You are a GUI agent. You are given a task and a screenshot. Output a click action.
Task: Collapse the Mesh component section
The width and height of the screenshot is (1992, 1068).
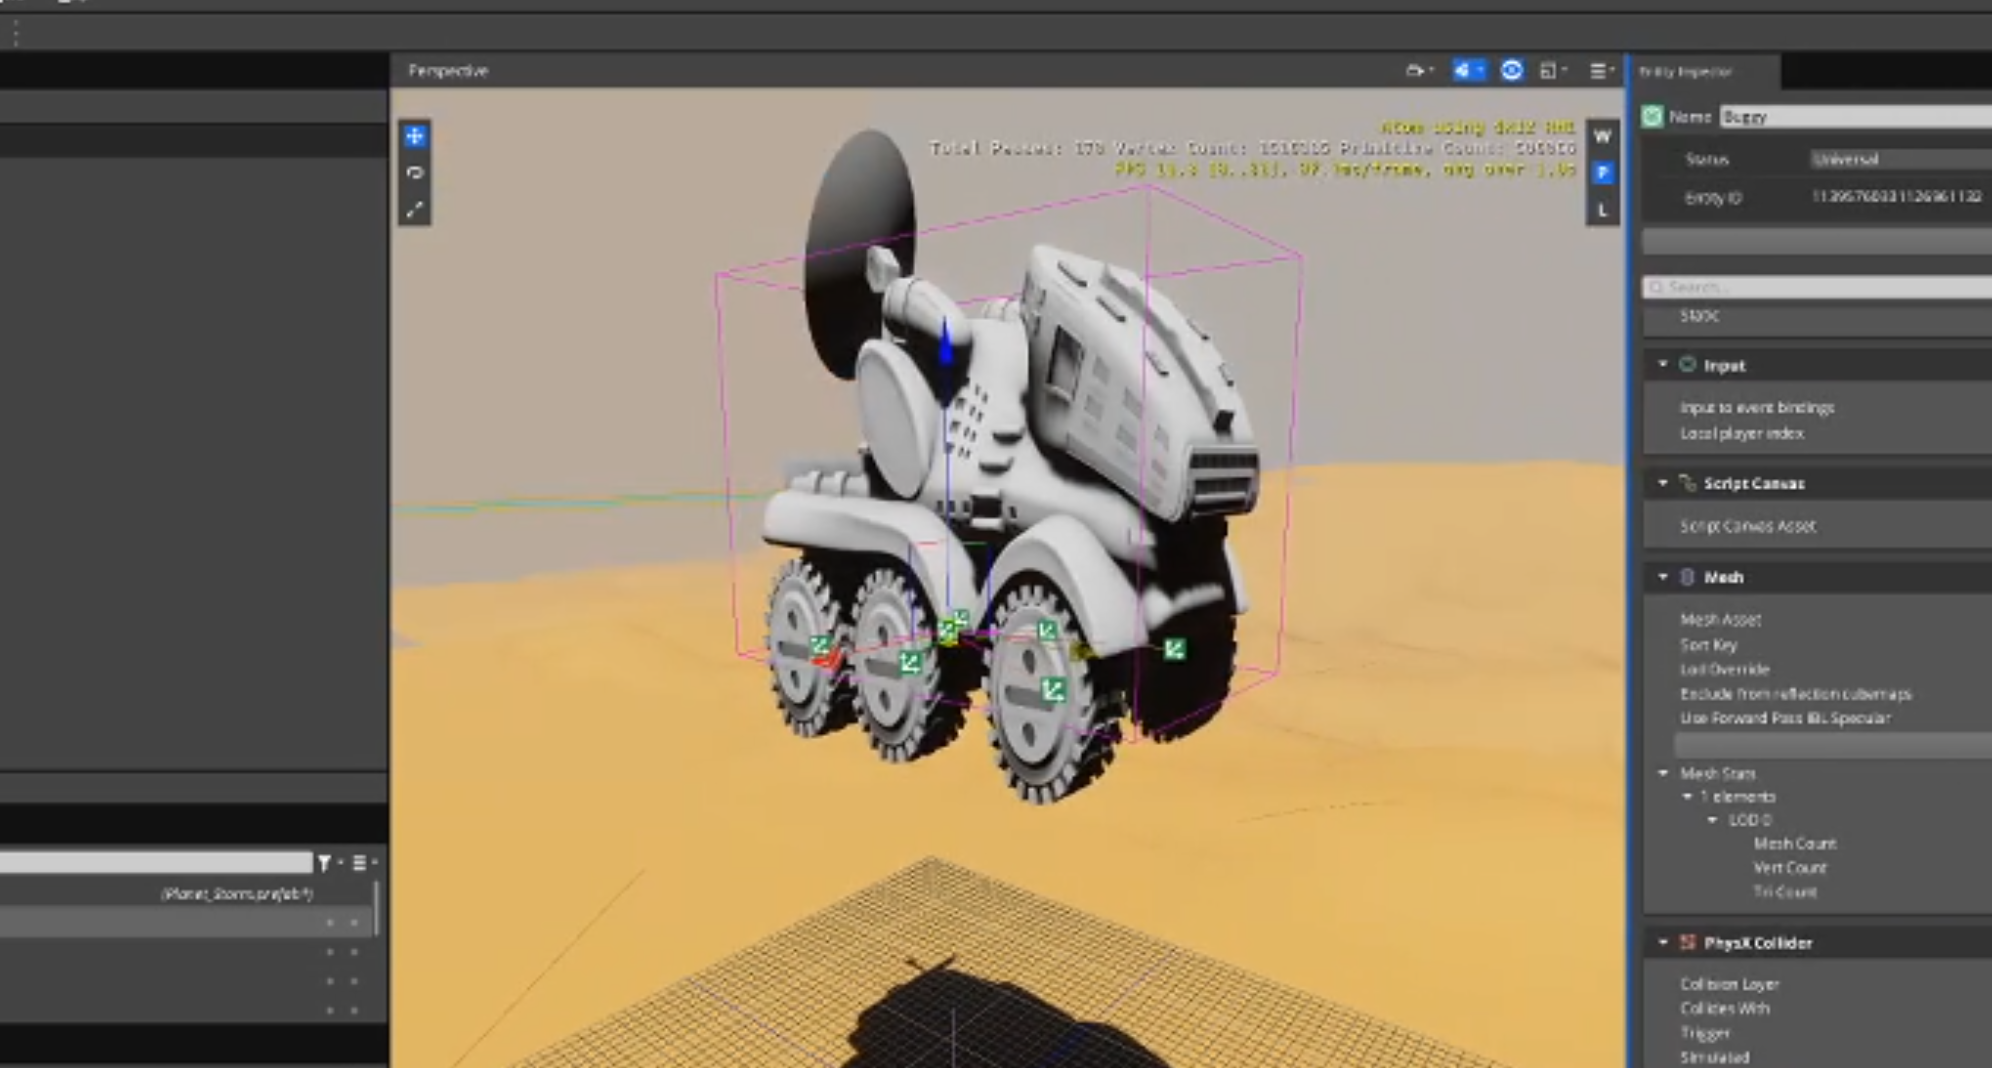pyautogui.click(x=1663, y=577)
